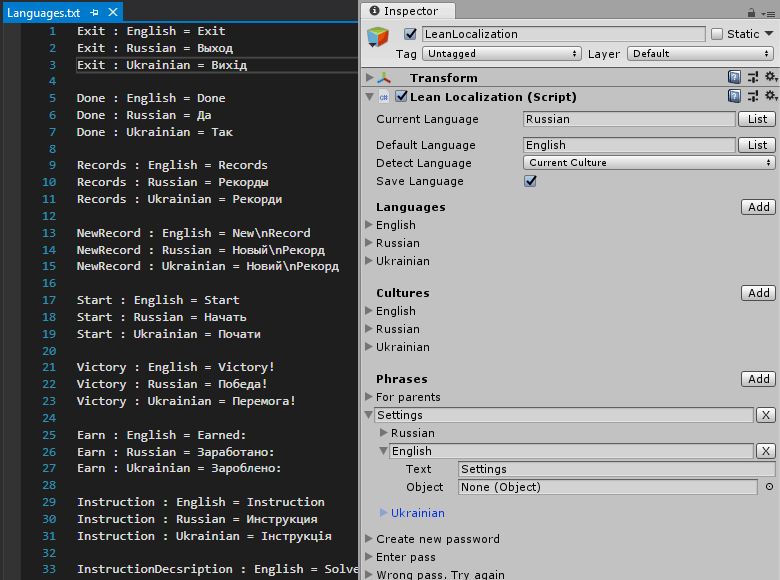The height and width of the screenshot is (580, 780).
Task: Click Add button next to Cultures
Action: pyautogui.click(x=758, y=293)
